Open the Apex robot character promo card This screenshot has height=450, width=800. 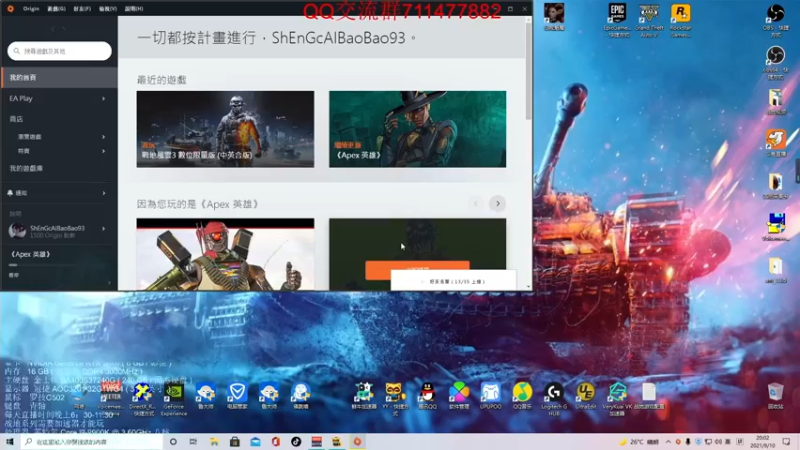(x=225, y=254)
